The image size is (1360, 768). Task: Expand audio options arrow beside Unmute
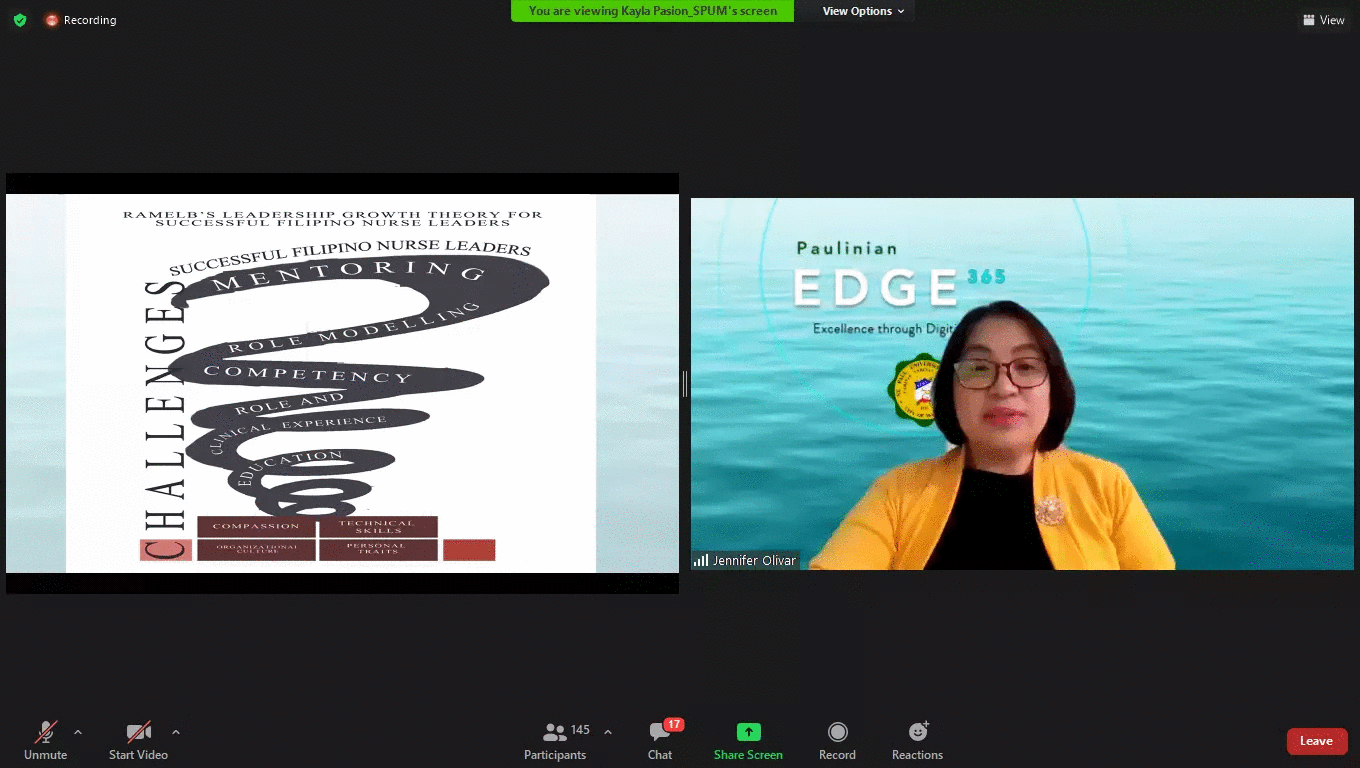point(78,732)
